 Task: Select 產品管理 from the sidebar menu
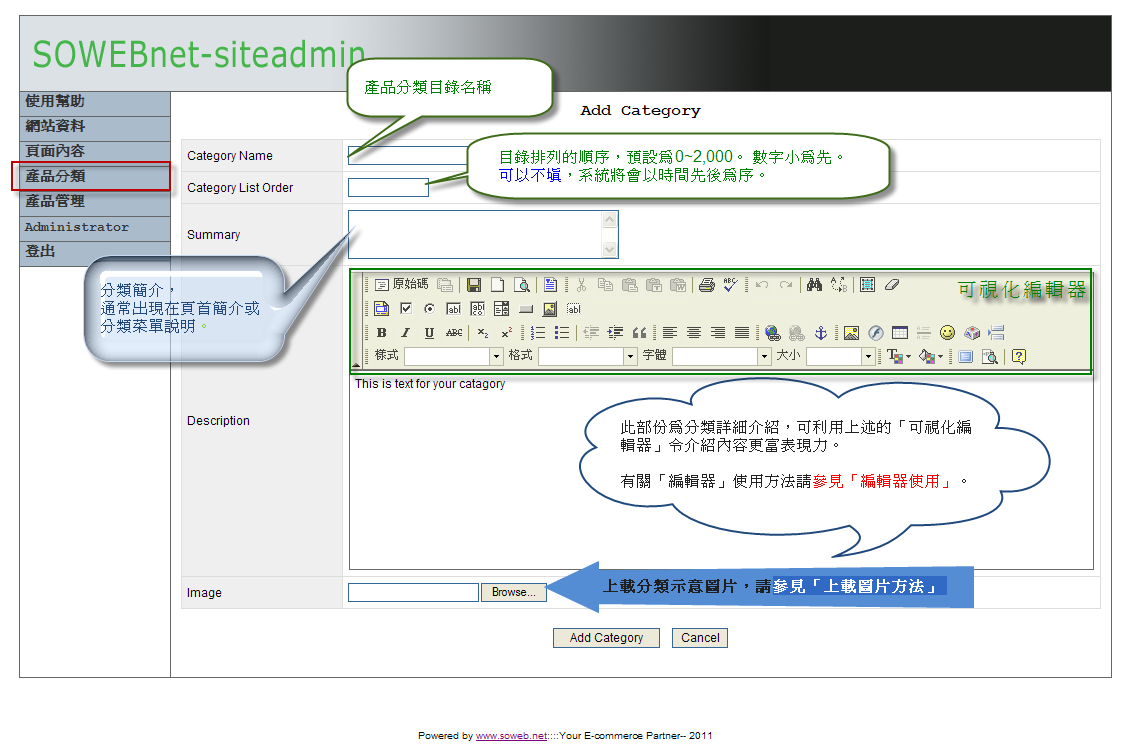pos(92,201)
